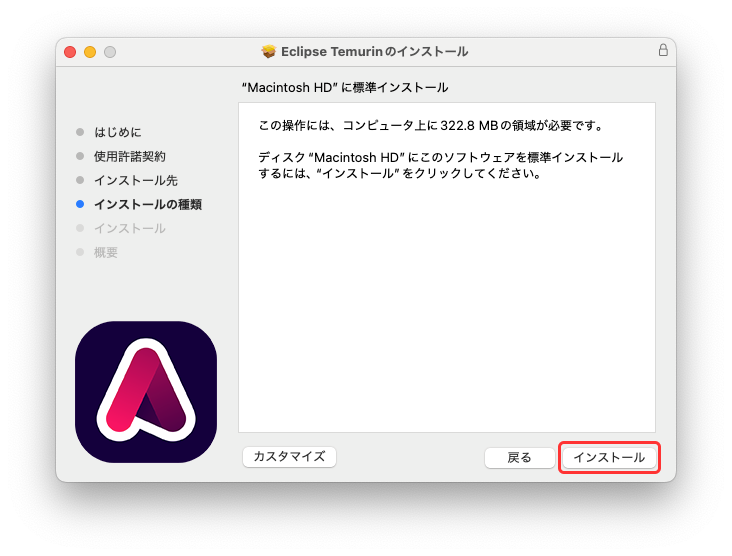Image resolution: width=732 pixels, height=556 pixels.
Task: Click the Adoptium logo image
Action: (x=146, y=392)
